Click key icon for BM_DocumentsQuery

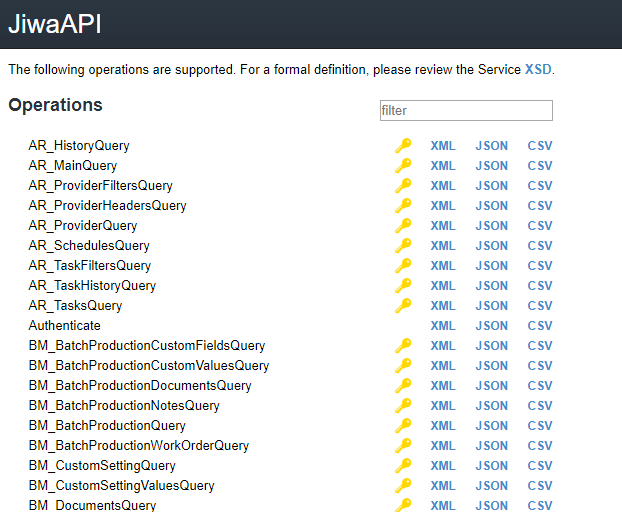(403, 505)
